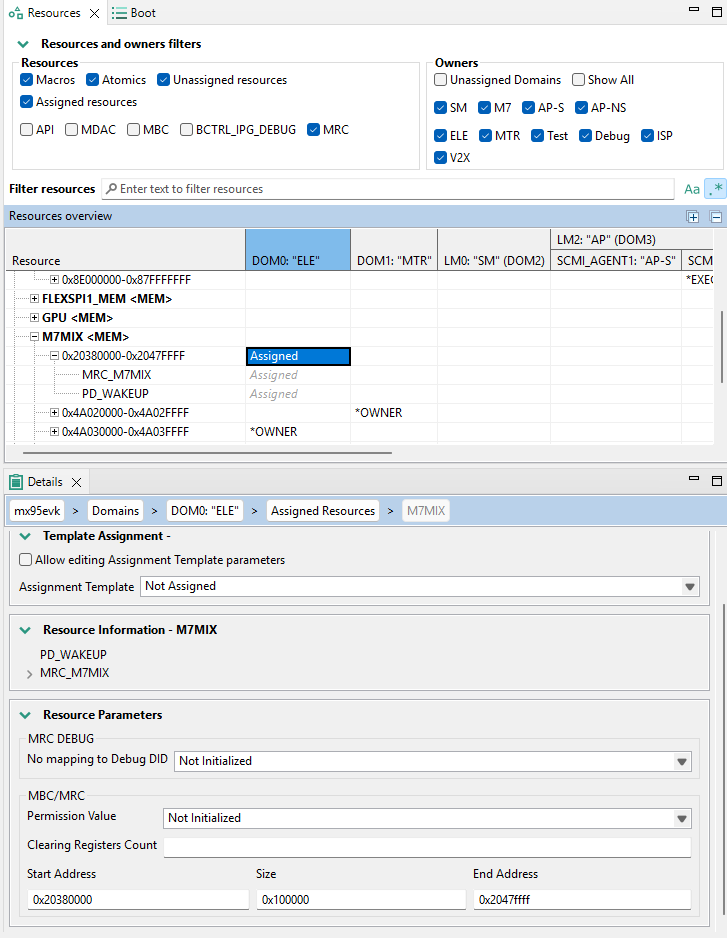
Task: Switch to the Boot tab
Action: pos(134,13)
